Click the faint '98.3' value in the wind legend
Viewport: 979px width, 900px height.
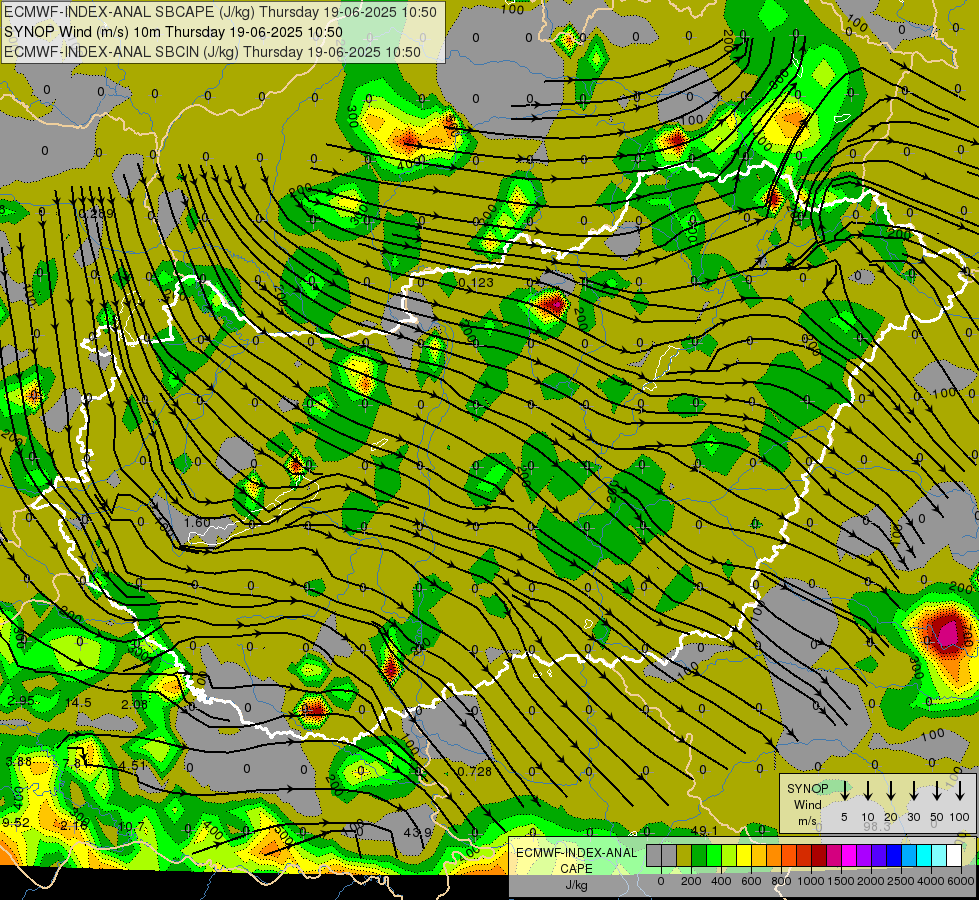click(x=877, y=826)
